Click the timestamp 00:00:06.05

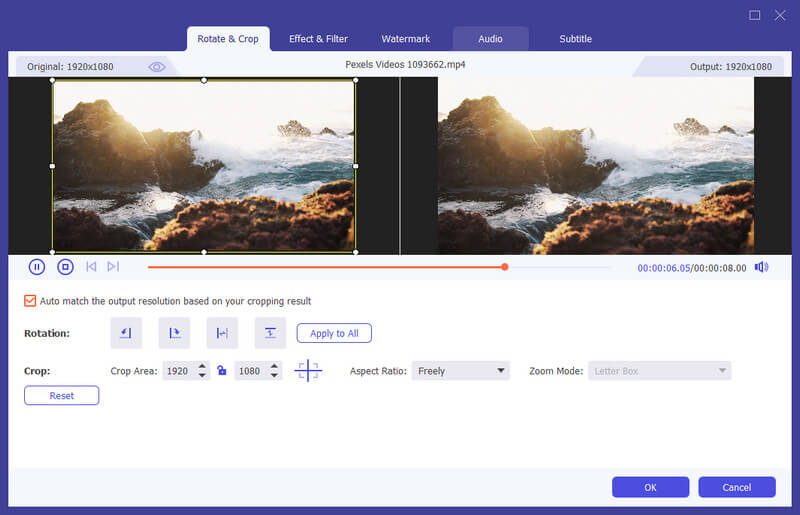(664, 268)
